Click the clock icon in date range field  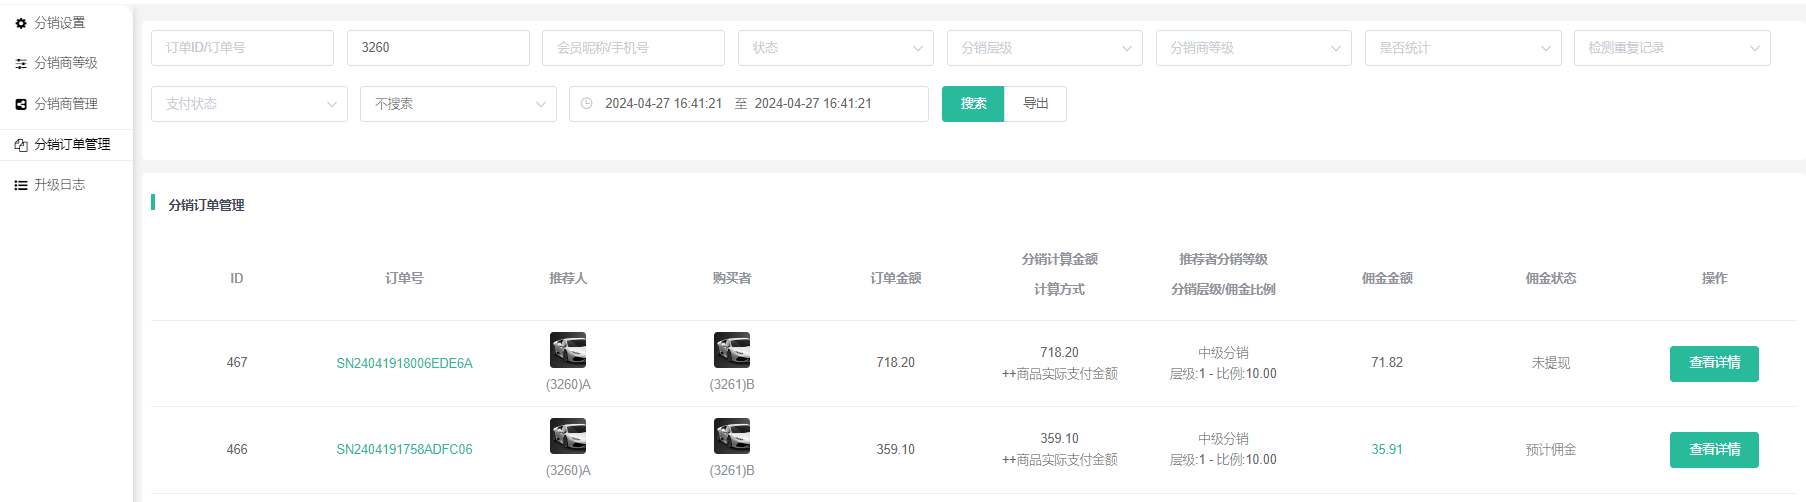(587, 104)
